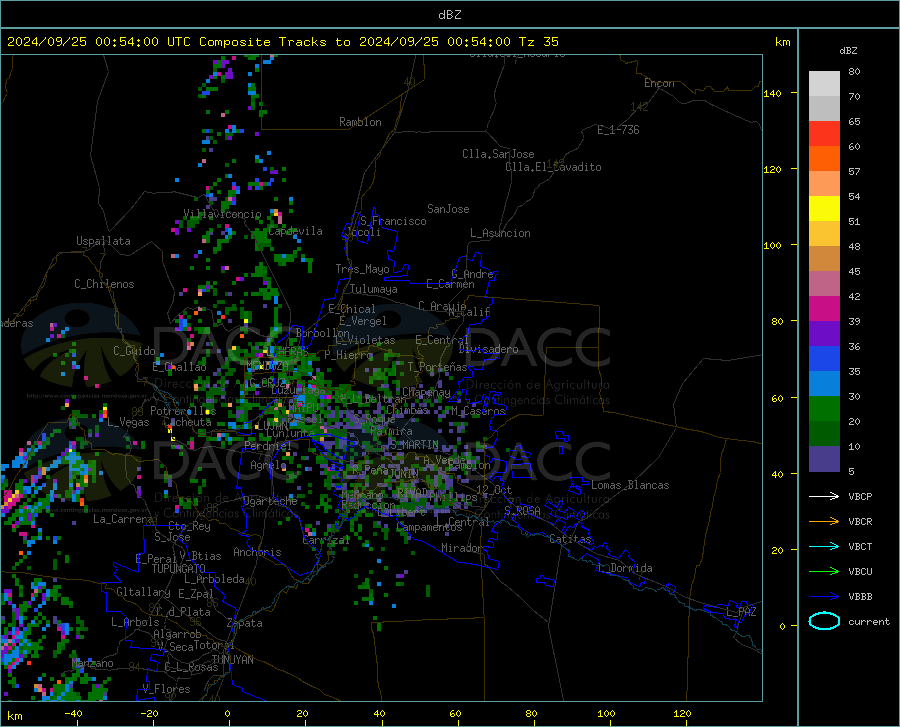
Task: Click the Villavicencio place label
Action: click(222, 214)
